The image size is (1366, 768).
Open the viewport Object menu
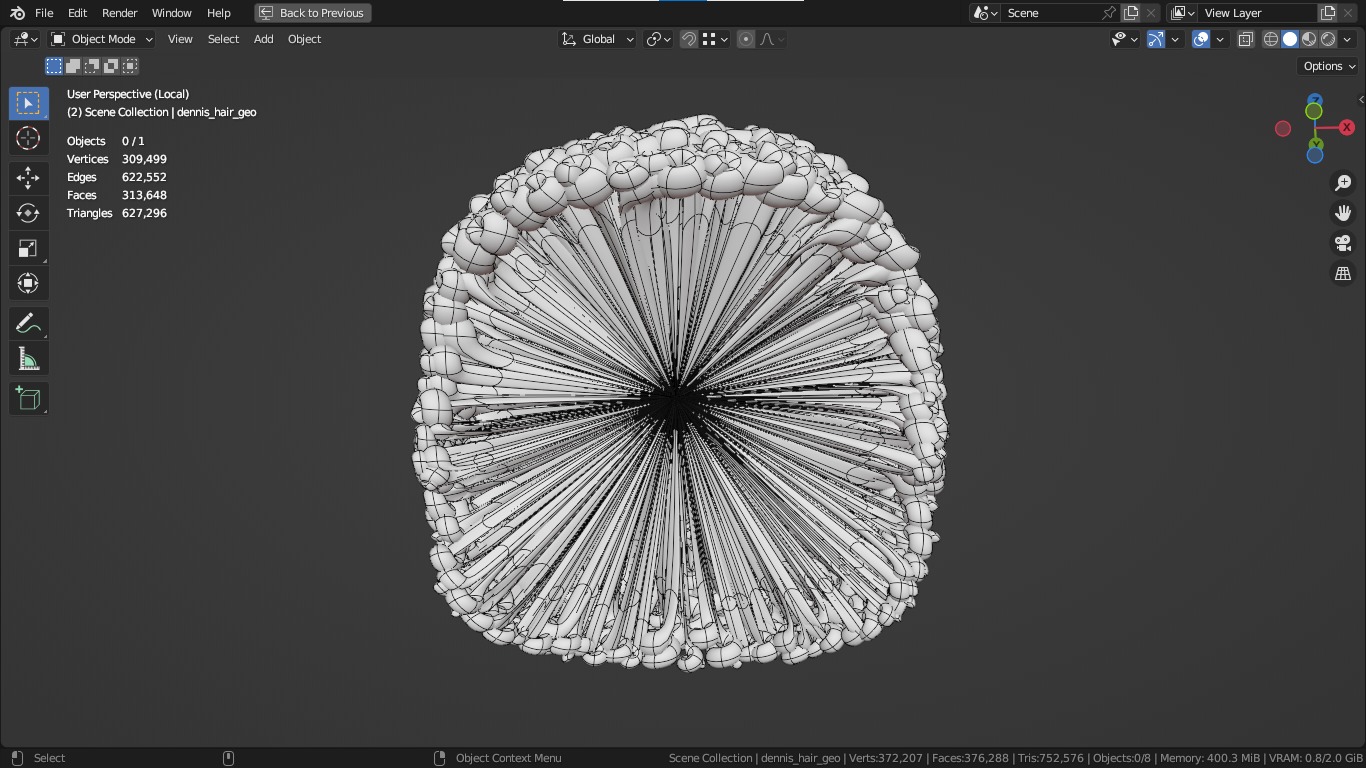click(304, 39)
